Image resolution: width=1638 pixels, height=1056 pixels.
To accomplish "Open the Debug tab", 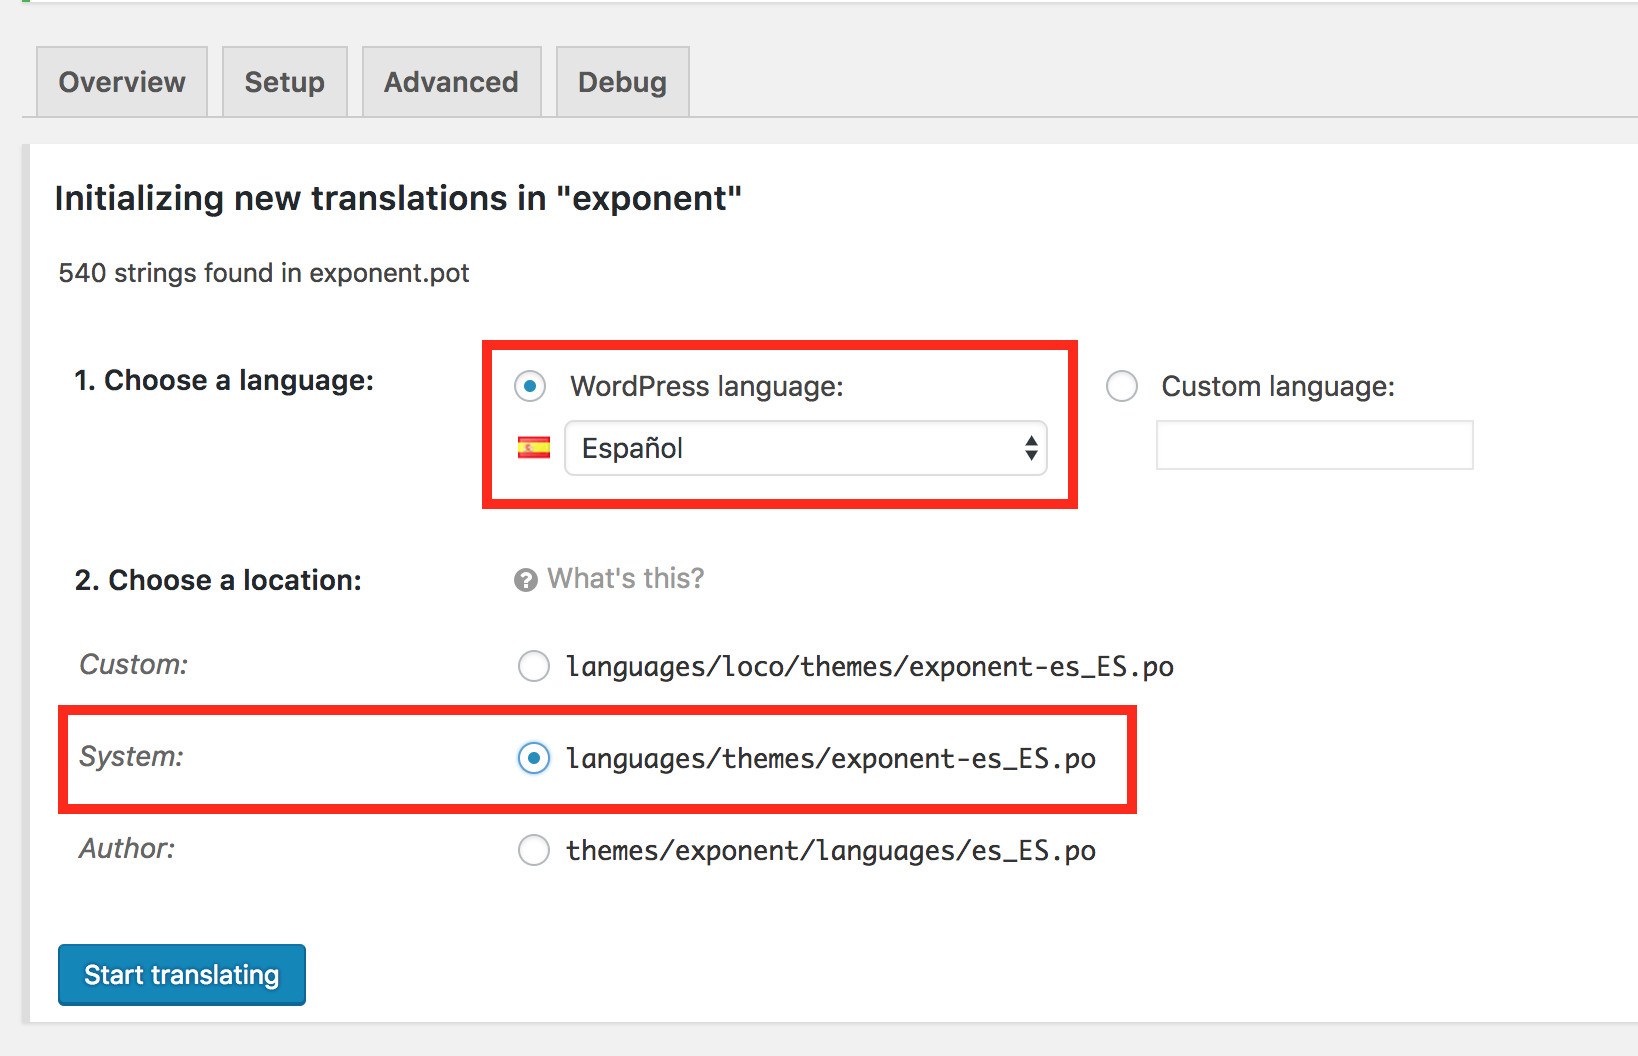I will 622,81.
